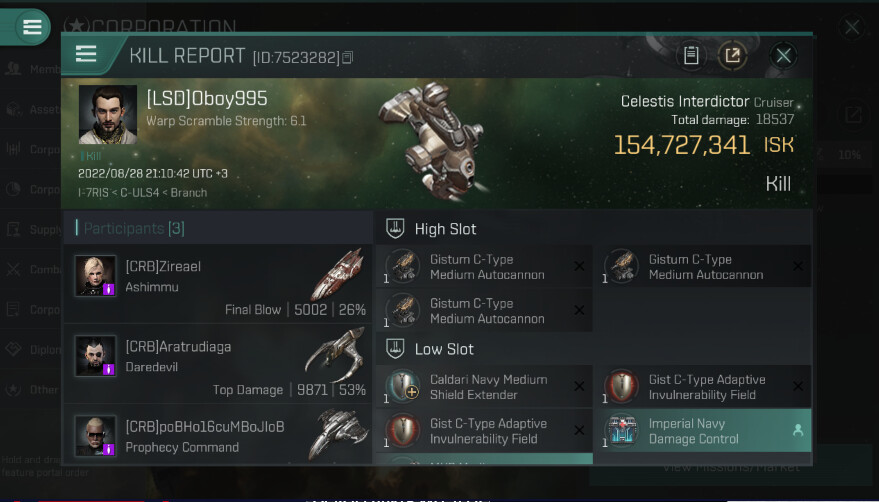The height and width of the screenshot is (502, 879).
Task: Open the kill report hamburger menu
Action: (86, 54)
